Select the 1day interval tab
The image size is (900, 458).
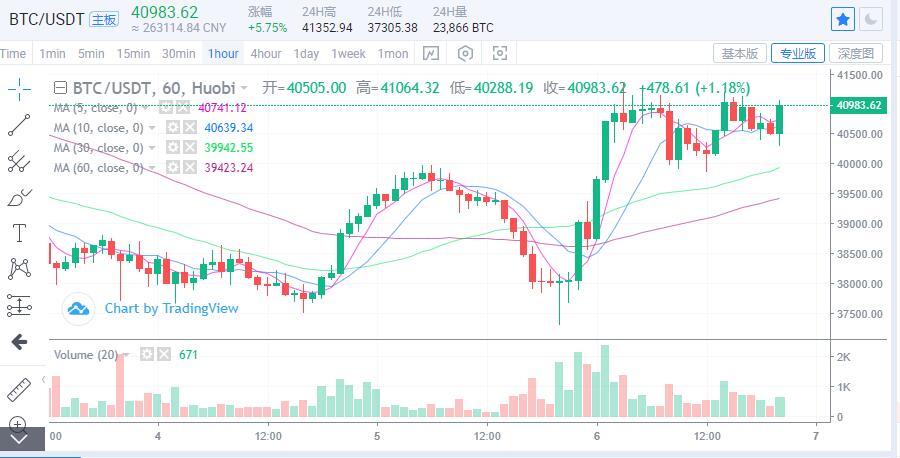[307, 53]
